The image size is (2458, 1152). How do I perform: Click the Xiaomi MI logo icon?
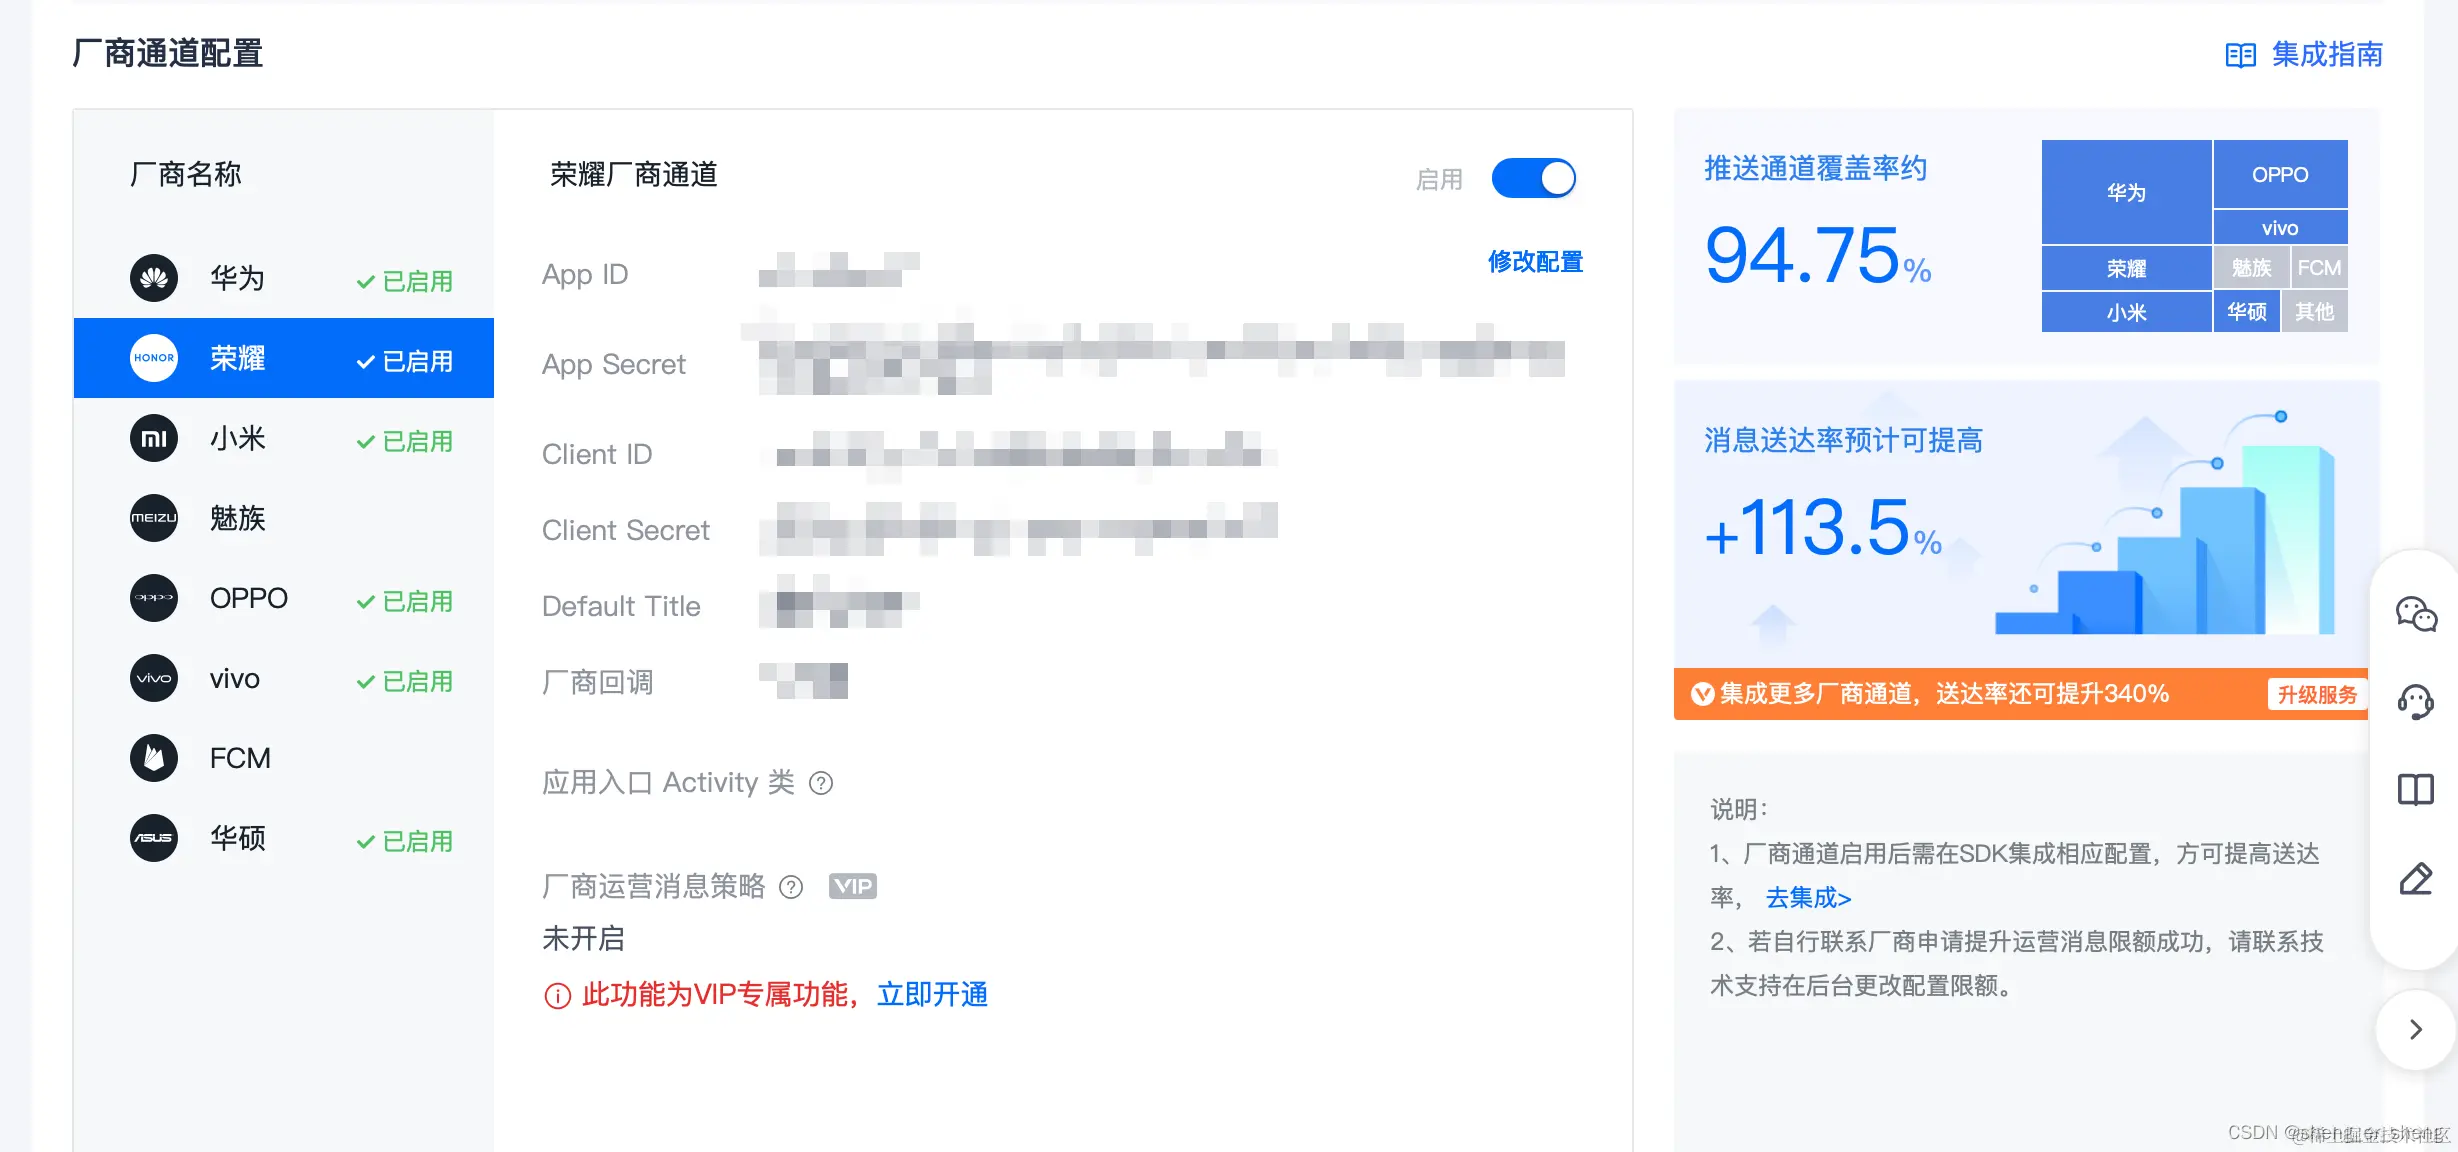[x=153, y=438]
